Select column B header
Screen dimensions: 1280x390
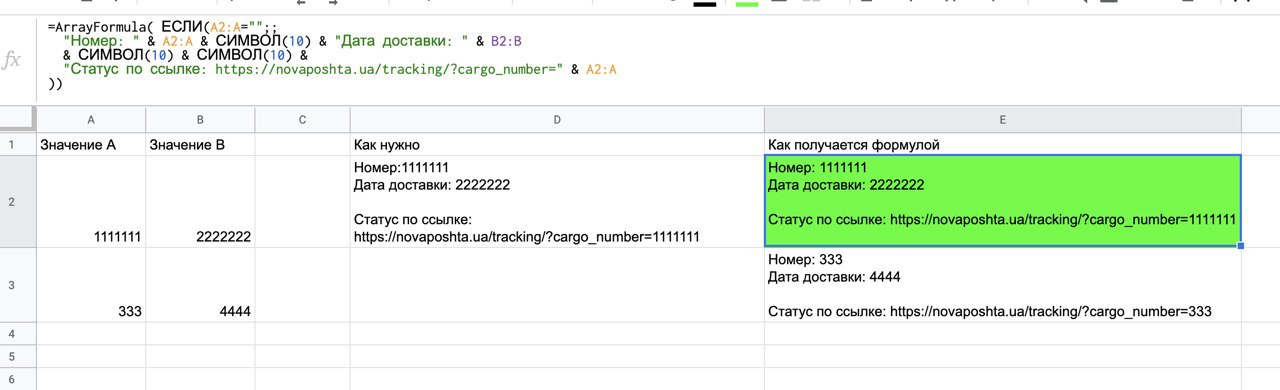coord(200,120)
